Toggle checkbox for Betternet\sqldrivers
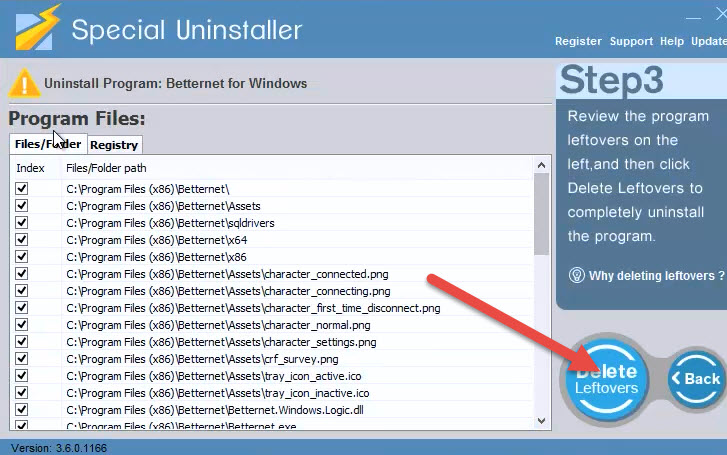Viewport: 727px width, 455px height. click(21, 223)
